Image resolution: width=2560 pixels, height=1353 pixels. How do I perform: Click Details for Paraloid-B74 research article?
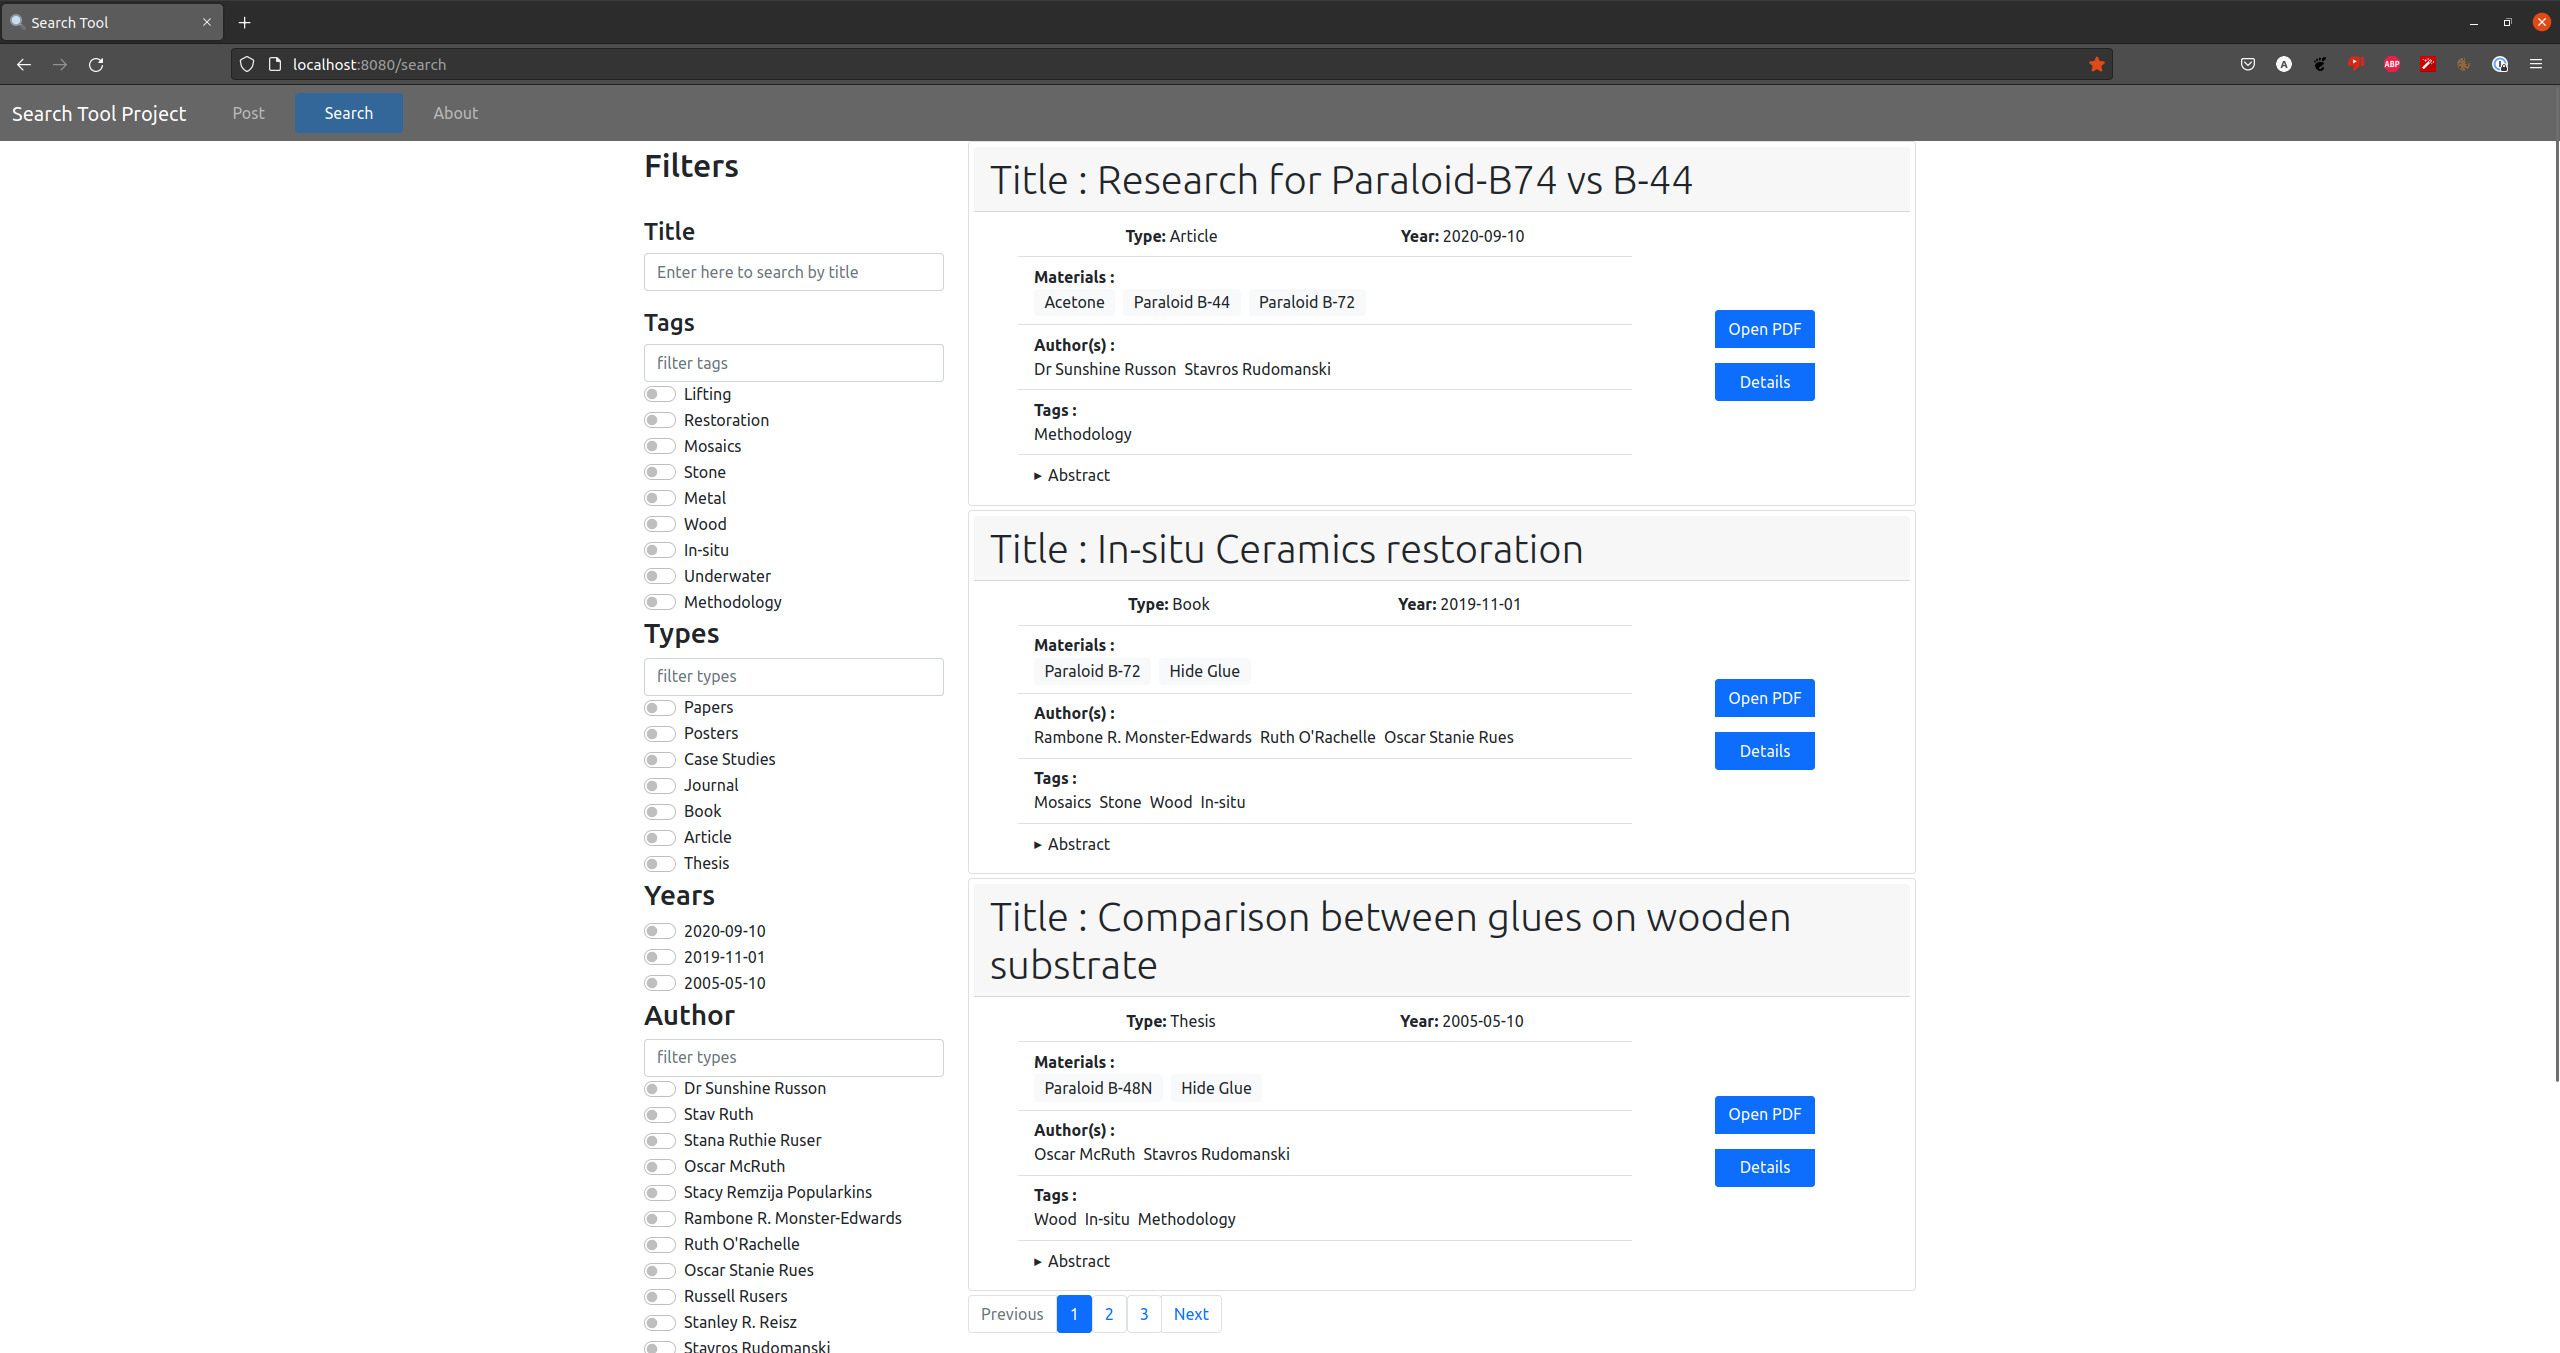[1764, 382]
